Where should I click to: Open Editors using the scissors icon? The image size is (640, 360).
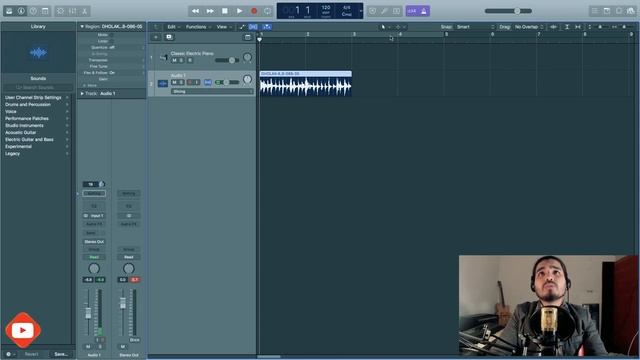[84, 11]
